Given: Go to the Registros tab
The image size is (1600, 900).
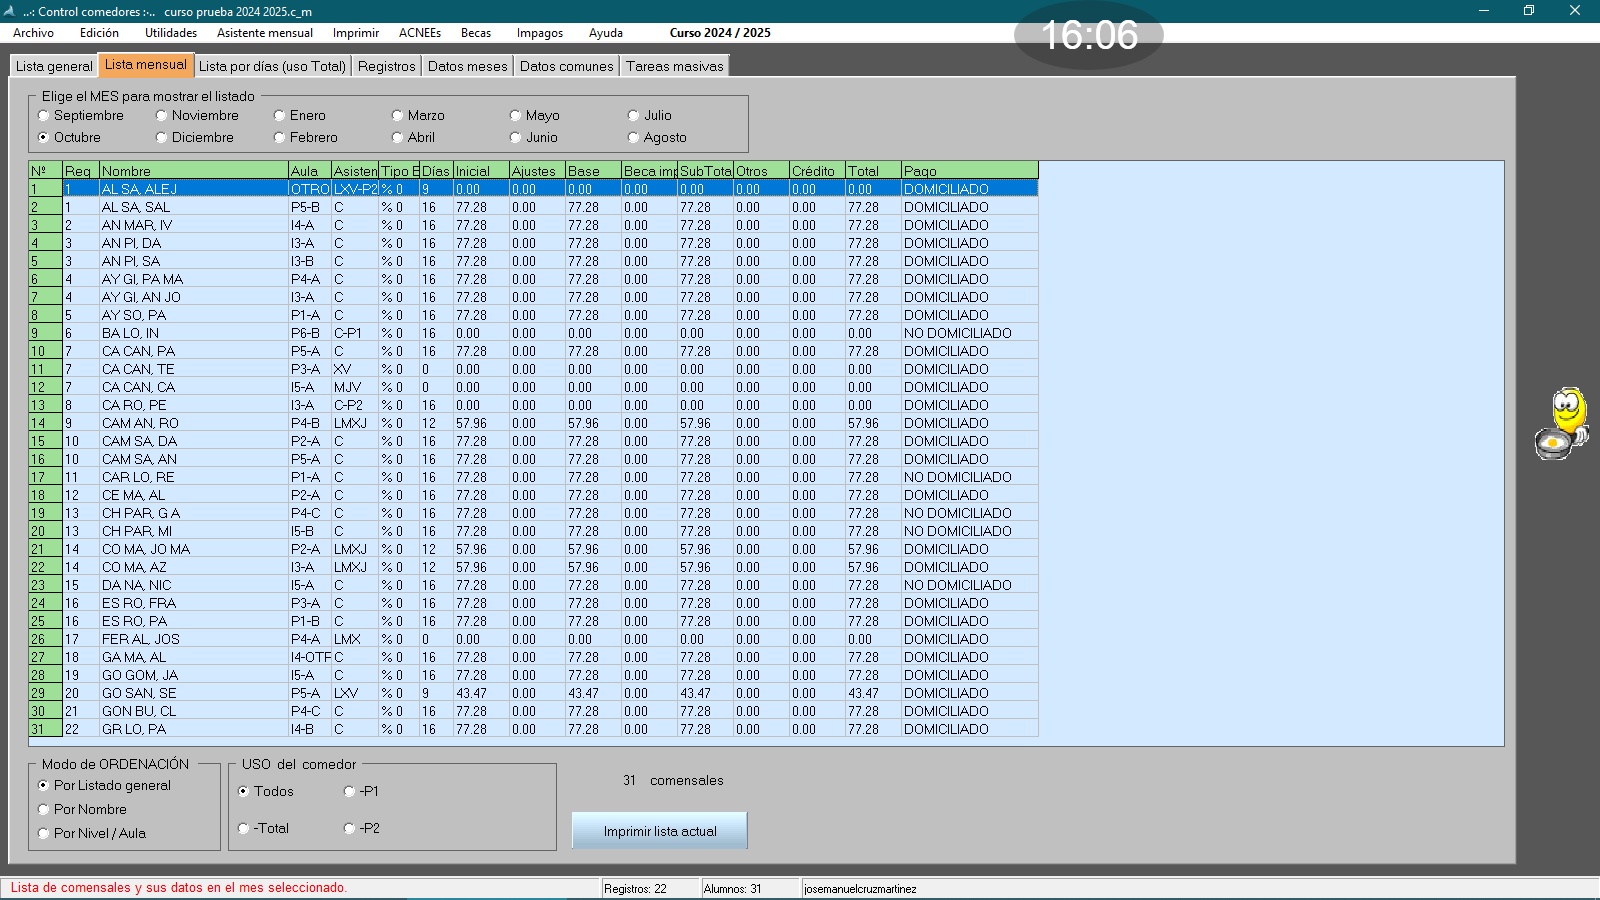Looking at the screenshot, I should tap(387, 66).
